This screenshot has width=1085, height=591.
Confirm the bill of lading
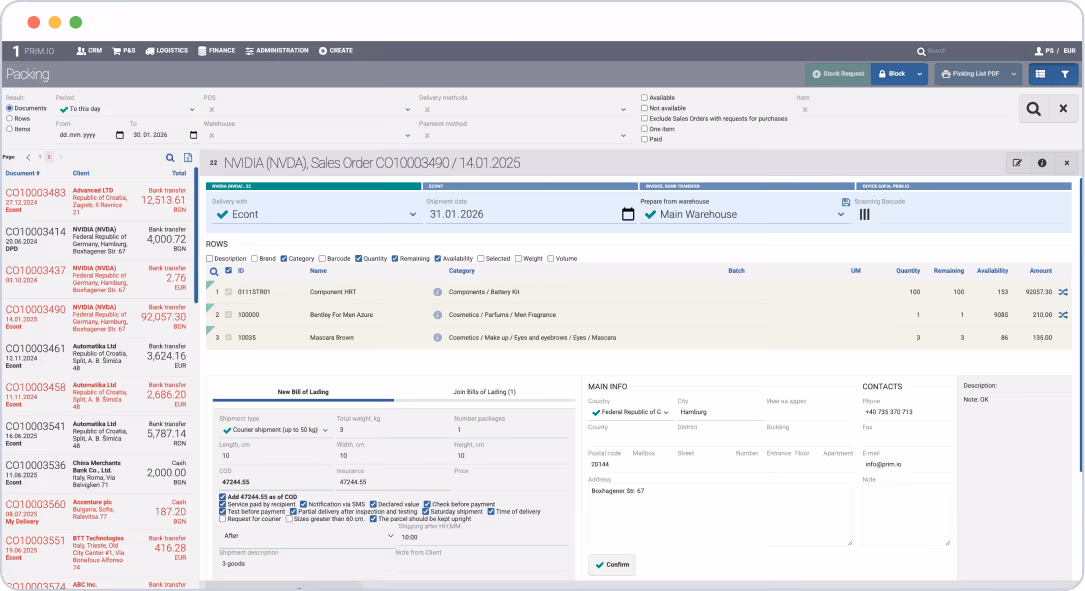(612, 565)
